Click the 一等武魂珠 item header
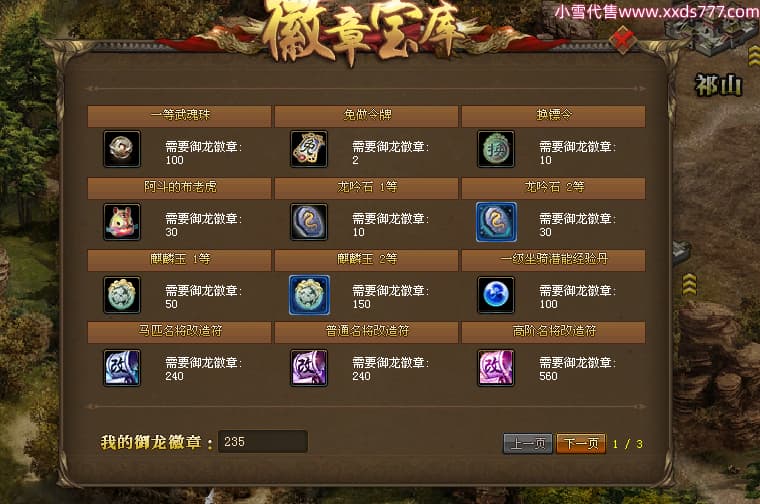The height and width of the screenshot is (504, 760). point(179,115)
